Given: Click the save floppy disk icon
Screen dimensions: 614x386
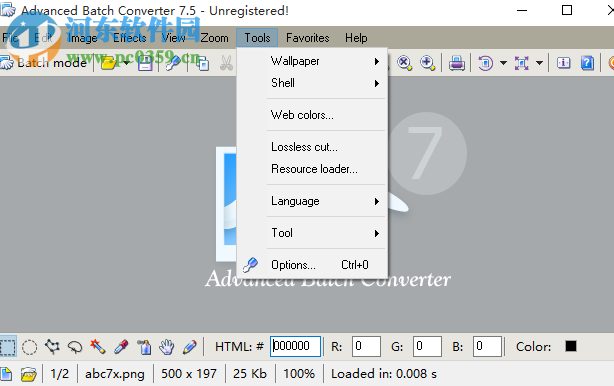Looking at the screenshot, I should coord(145,63).
